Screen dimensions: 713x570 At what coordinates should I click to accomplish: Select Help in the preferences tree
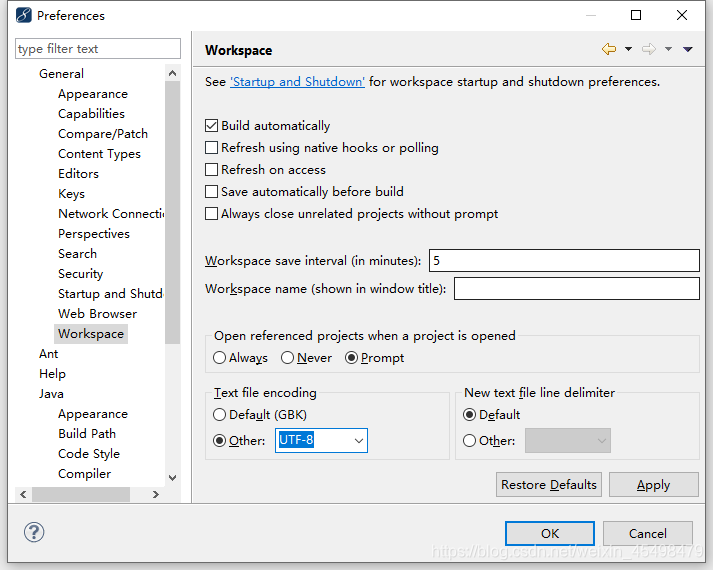[52, 374]
